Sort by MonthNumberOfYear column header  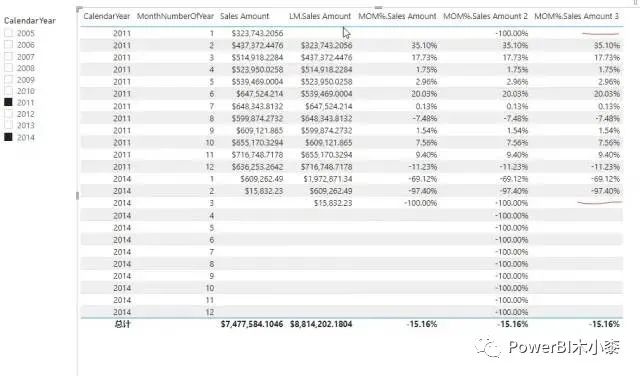tap(175, 16)
